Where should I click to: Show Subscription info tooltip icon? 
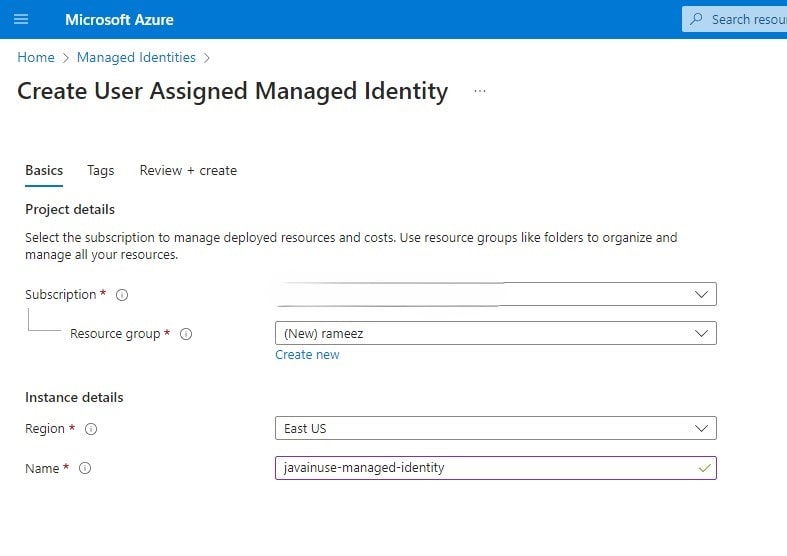point(122,295)
